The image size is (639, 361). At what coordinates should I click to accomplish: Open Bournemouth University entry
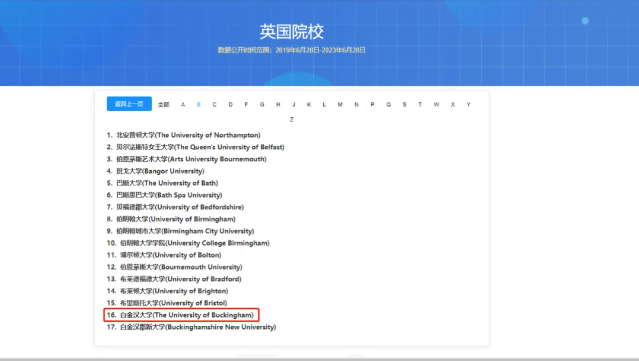point(174,267)
